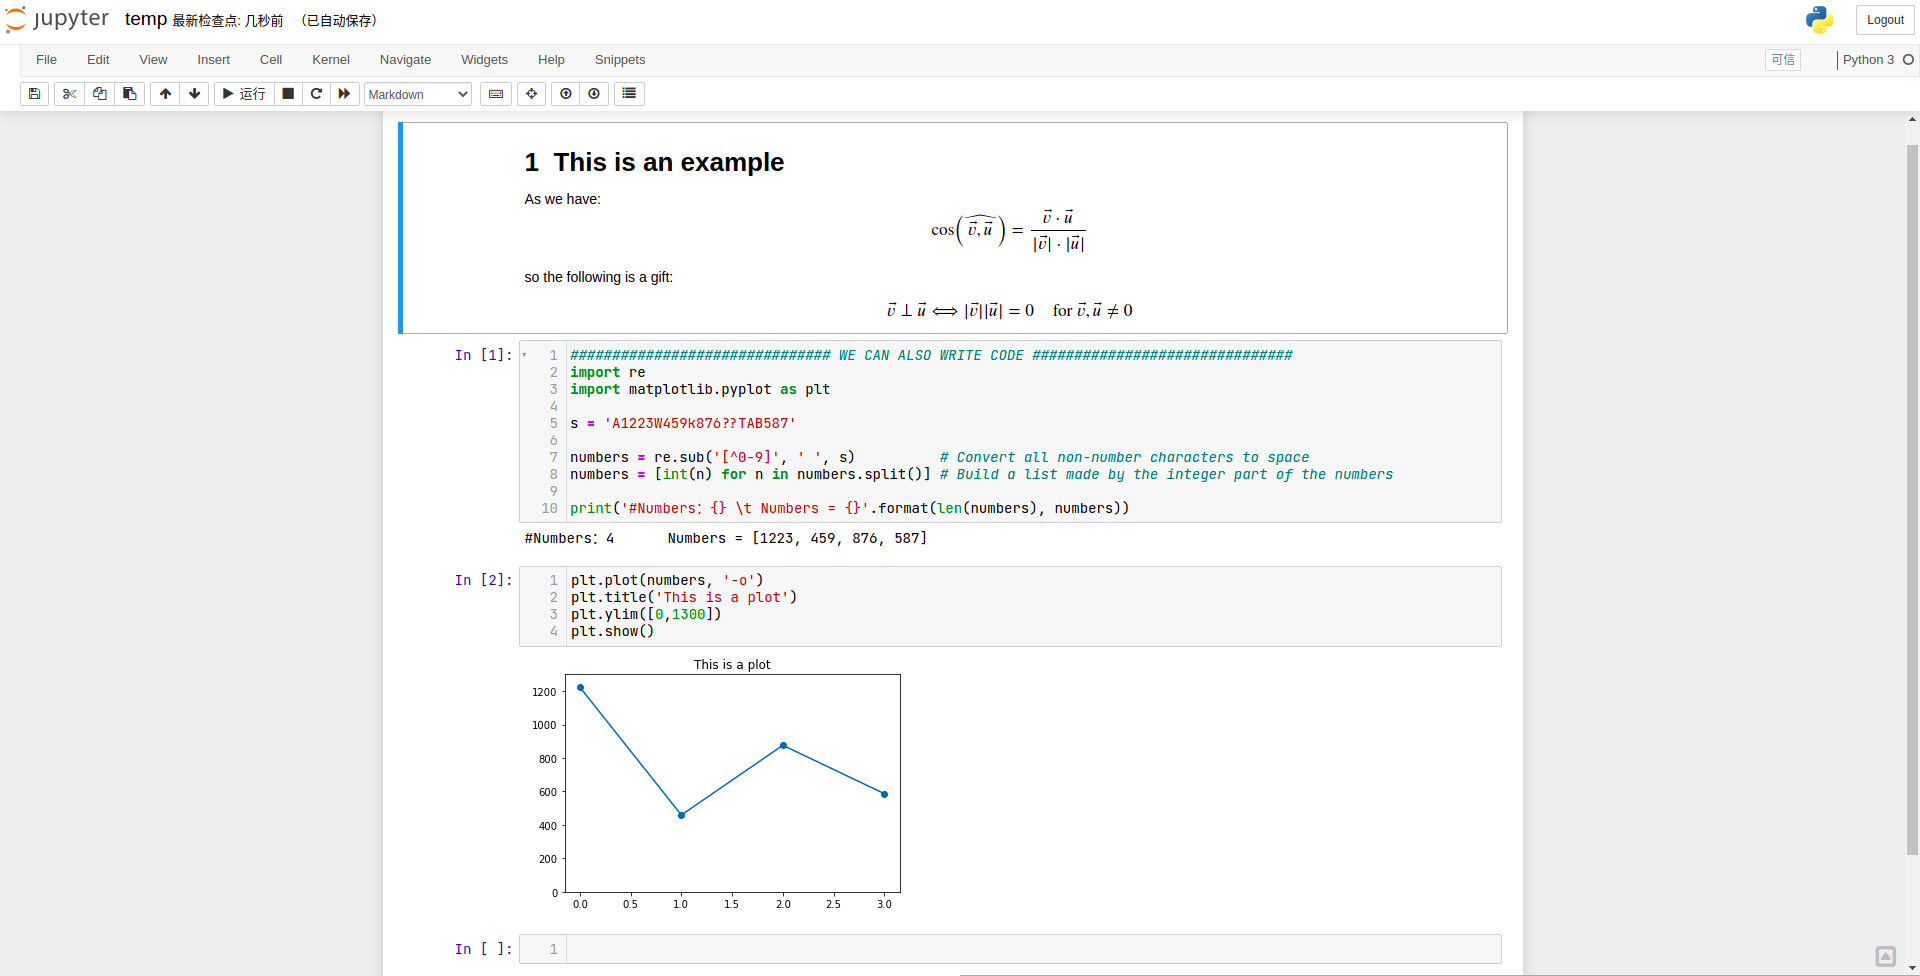Restart the kernel with circular arrow
The width and height of the screenshot is (1920, 976).
pos(316,94)
